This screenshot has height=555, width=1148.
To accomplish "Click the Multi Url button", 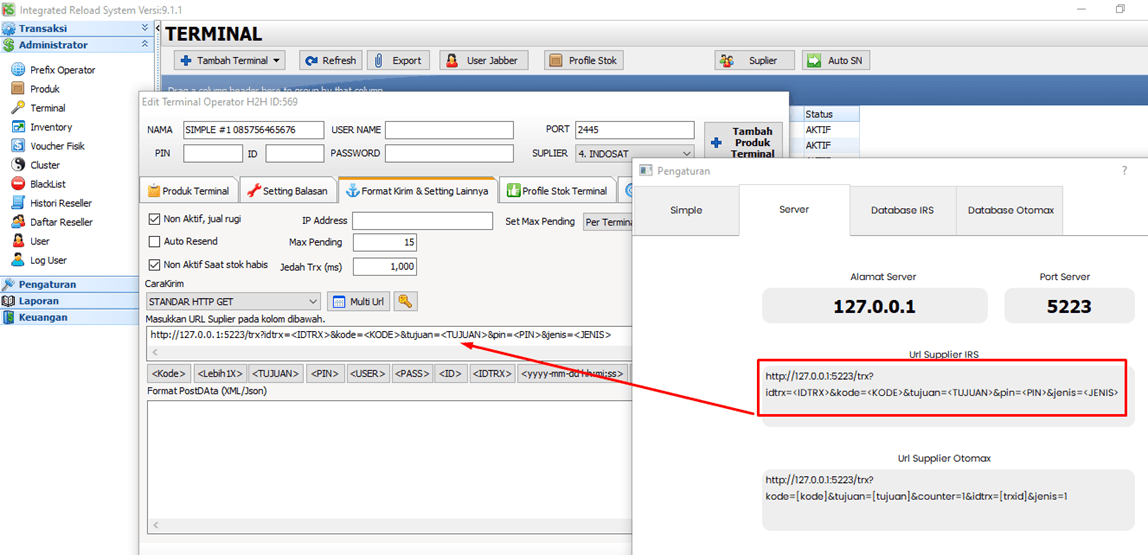I will (x=357, y=301).
